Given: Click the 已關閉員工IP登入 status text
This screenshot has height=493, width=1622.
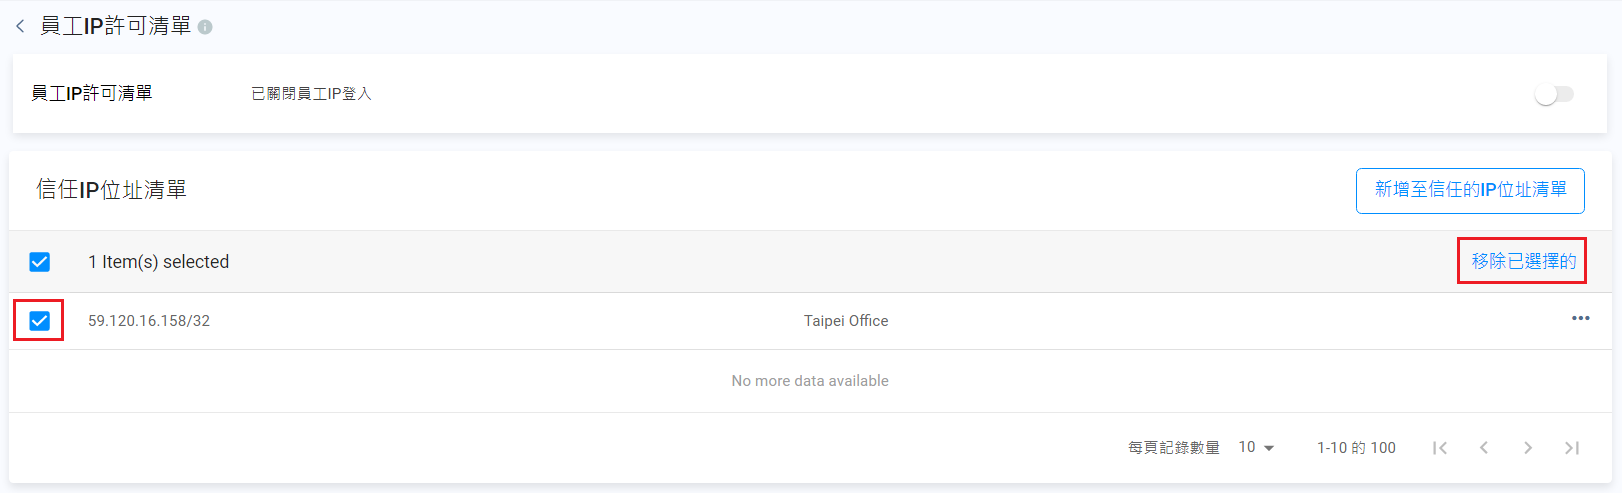Looking at the screenshot, I should coord(311,94).
